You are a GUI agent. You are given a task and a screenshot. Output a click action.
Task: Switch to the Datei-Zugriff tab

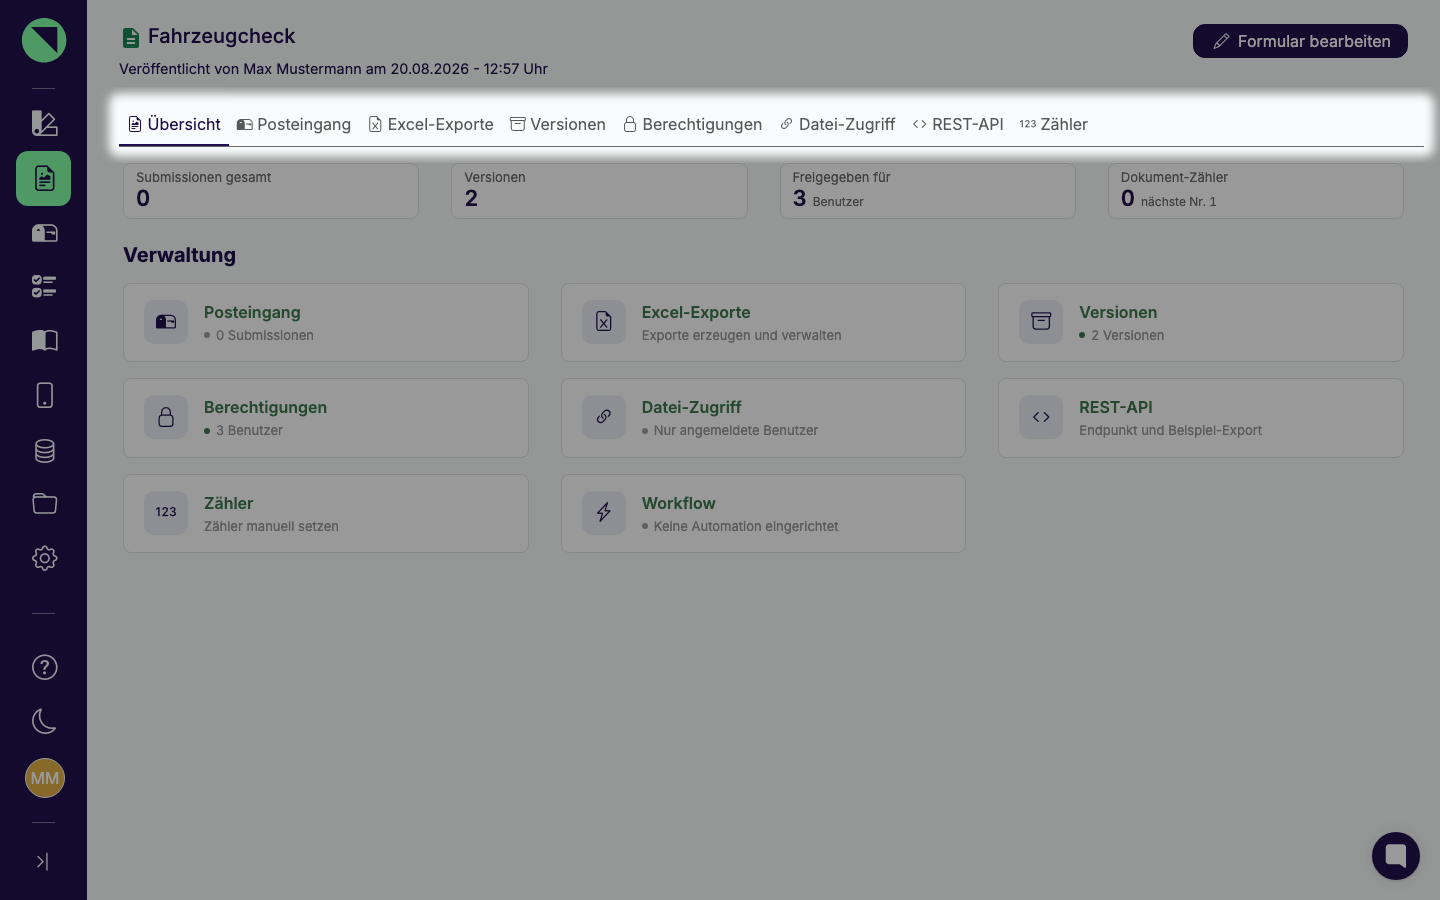pos(837,124)
